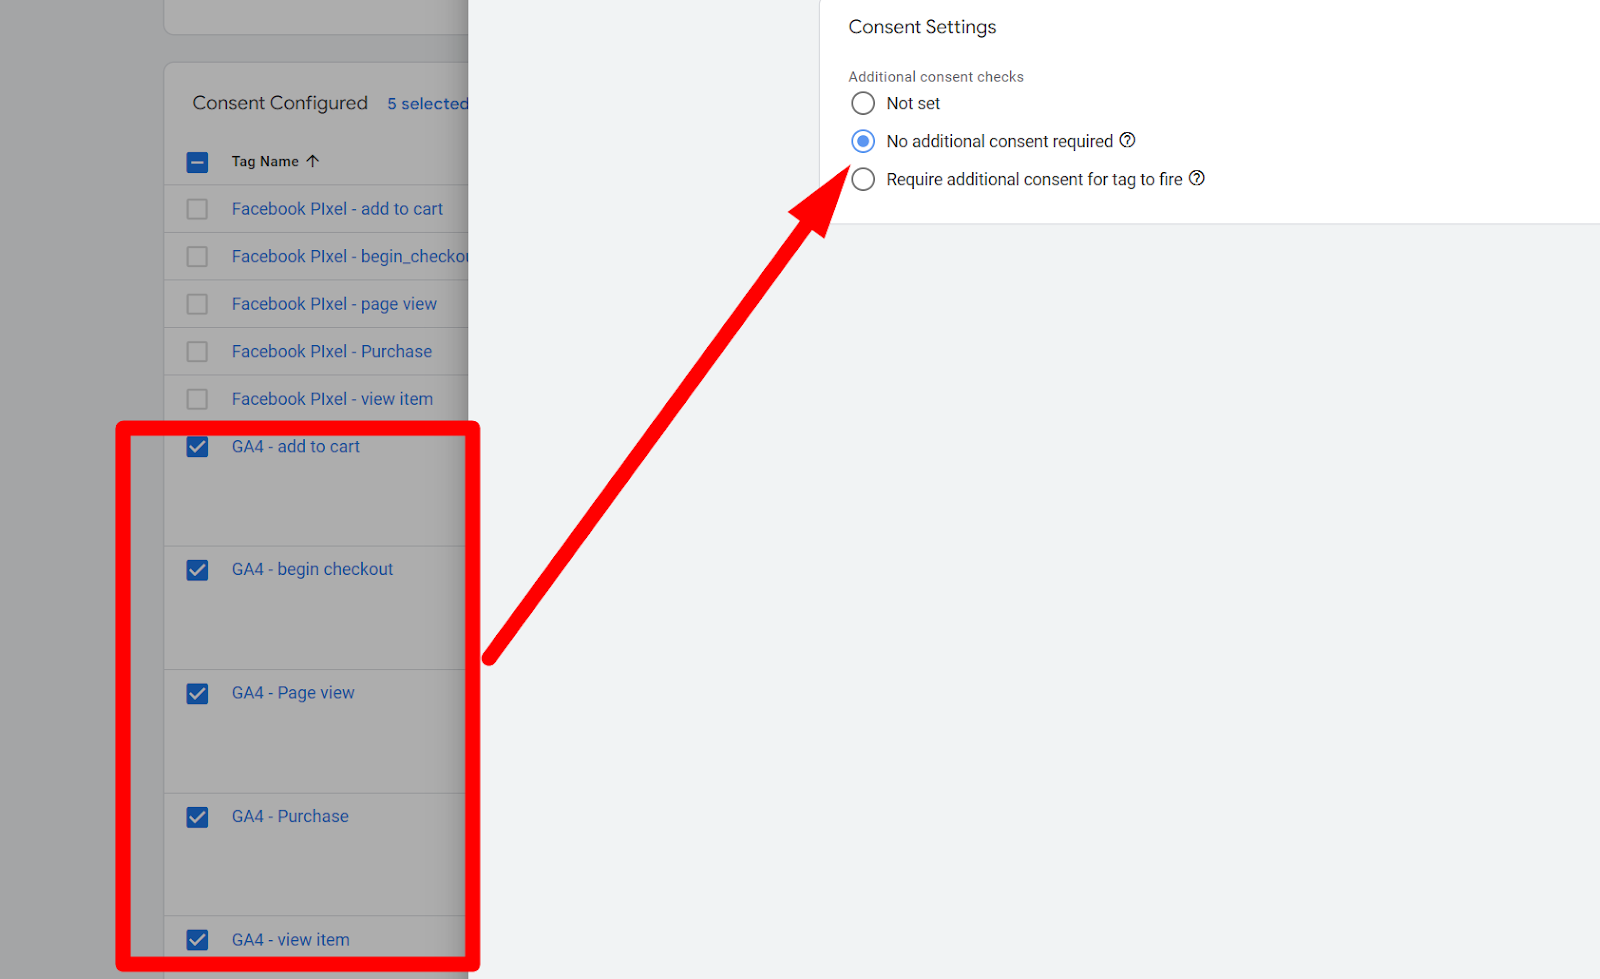
Task: Click the Tag Name column header
Action: point(265,161)
